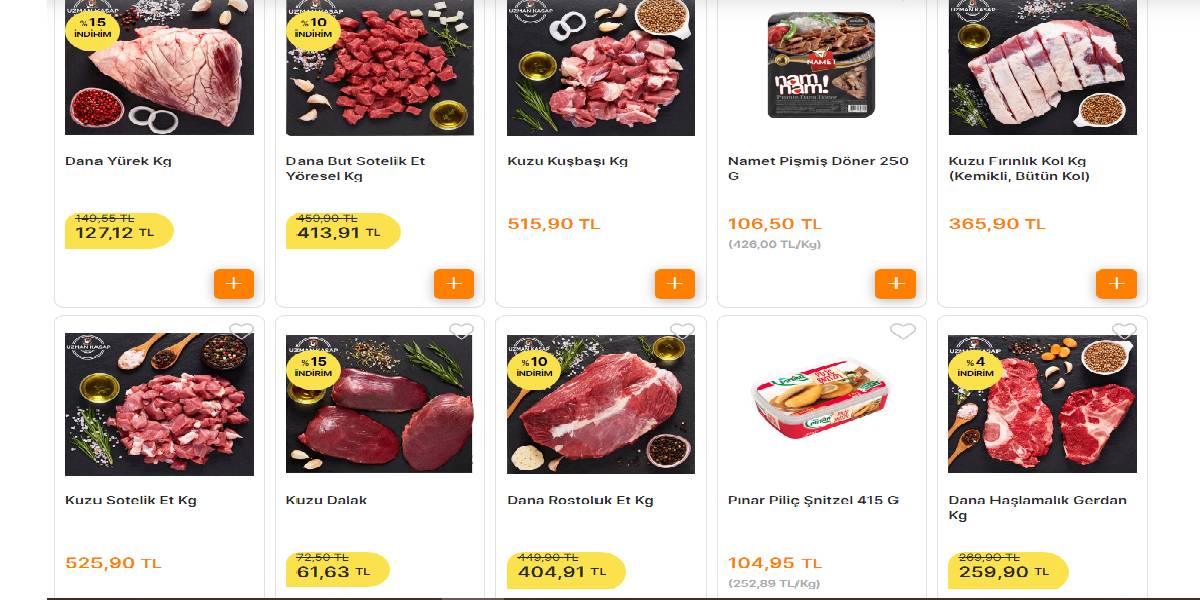
Task: Add Kuzu Kuşbaşı Kg to cart
Action: (675, 284)
